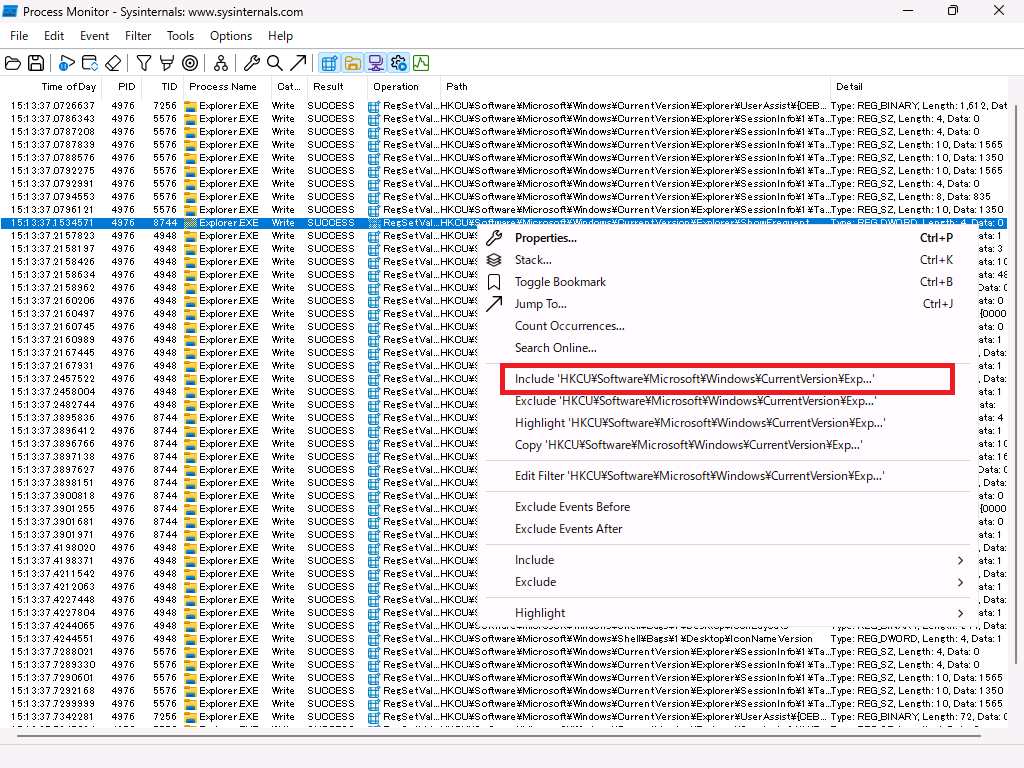Open a saved log file
The image size is (1024, 768).
[x=14, y=62]
